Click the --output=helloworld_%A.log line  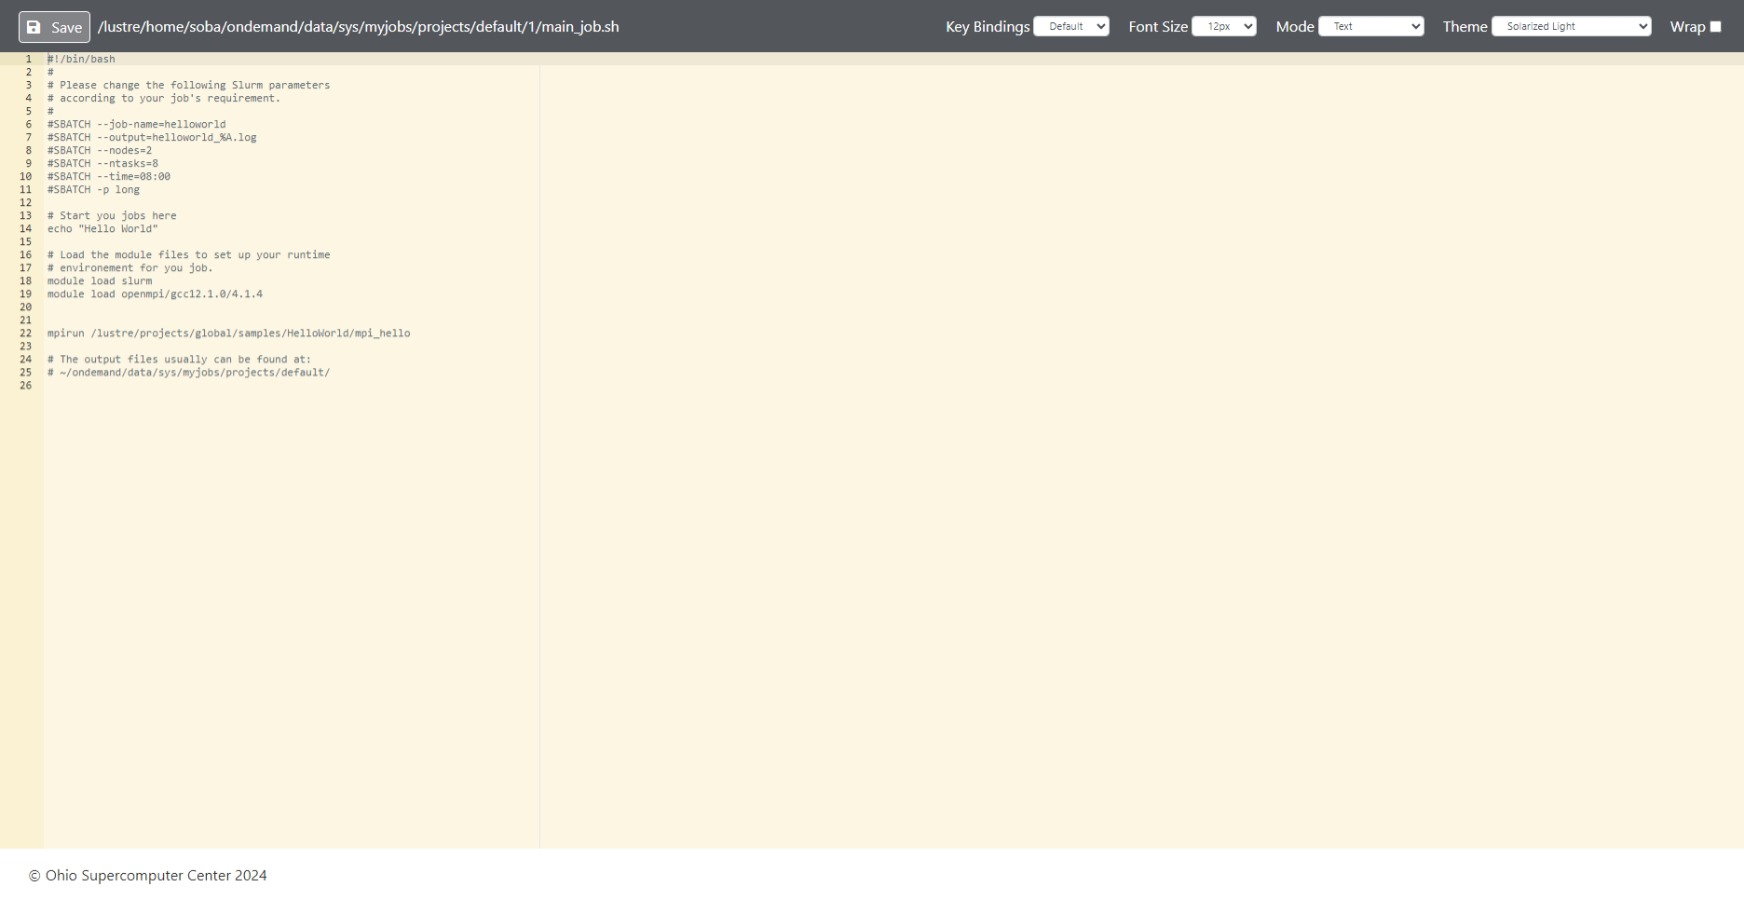pos(152,138)
